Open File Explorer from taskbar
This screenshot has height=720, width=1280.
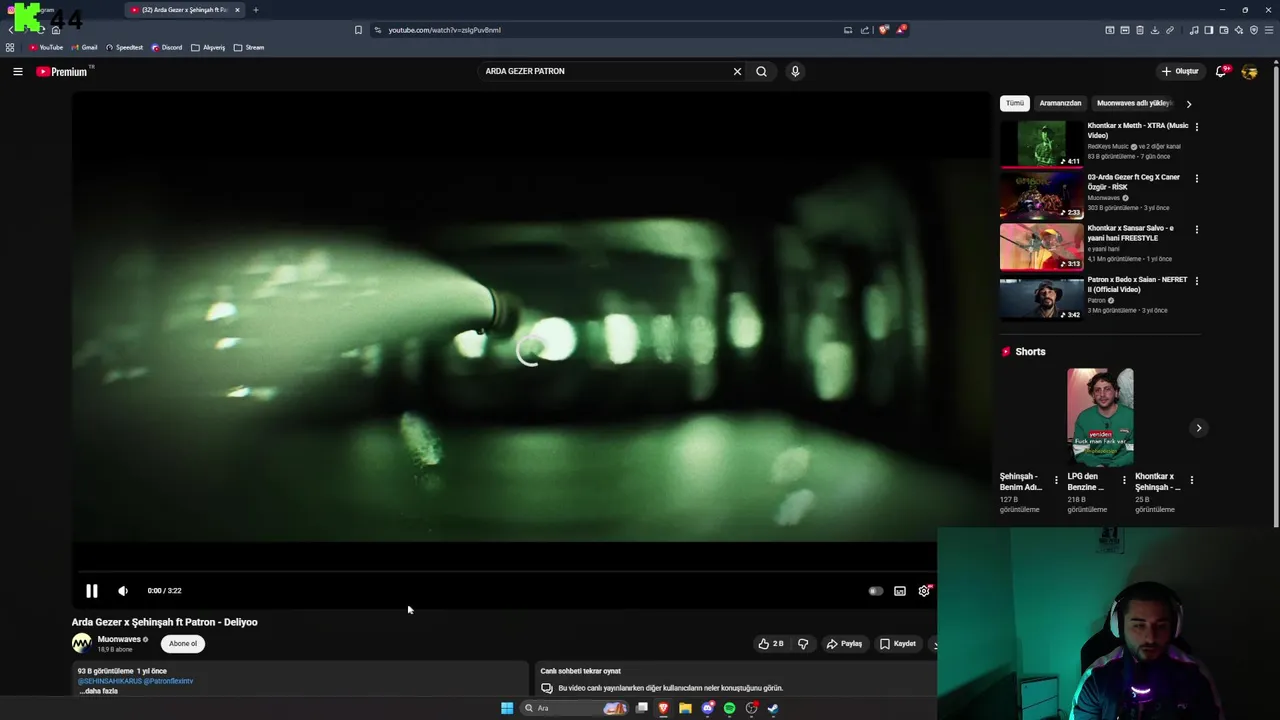pos(685,708)
